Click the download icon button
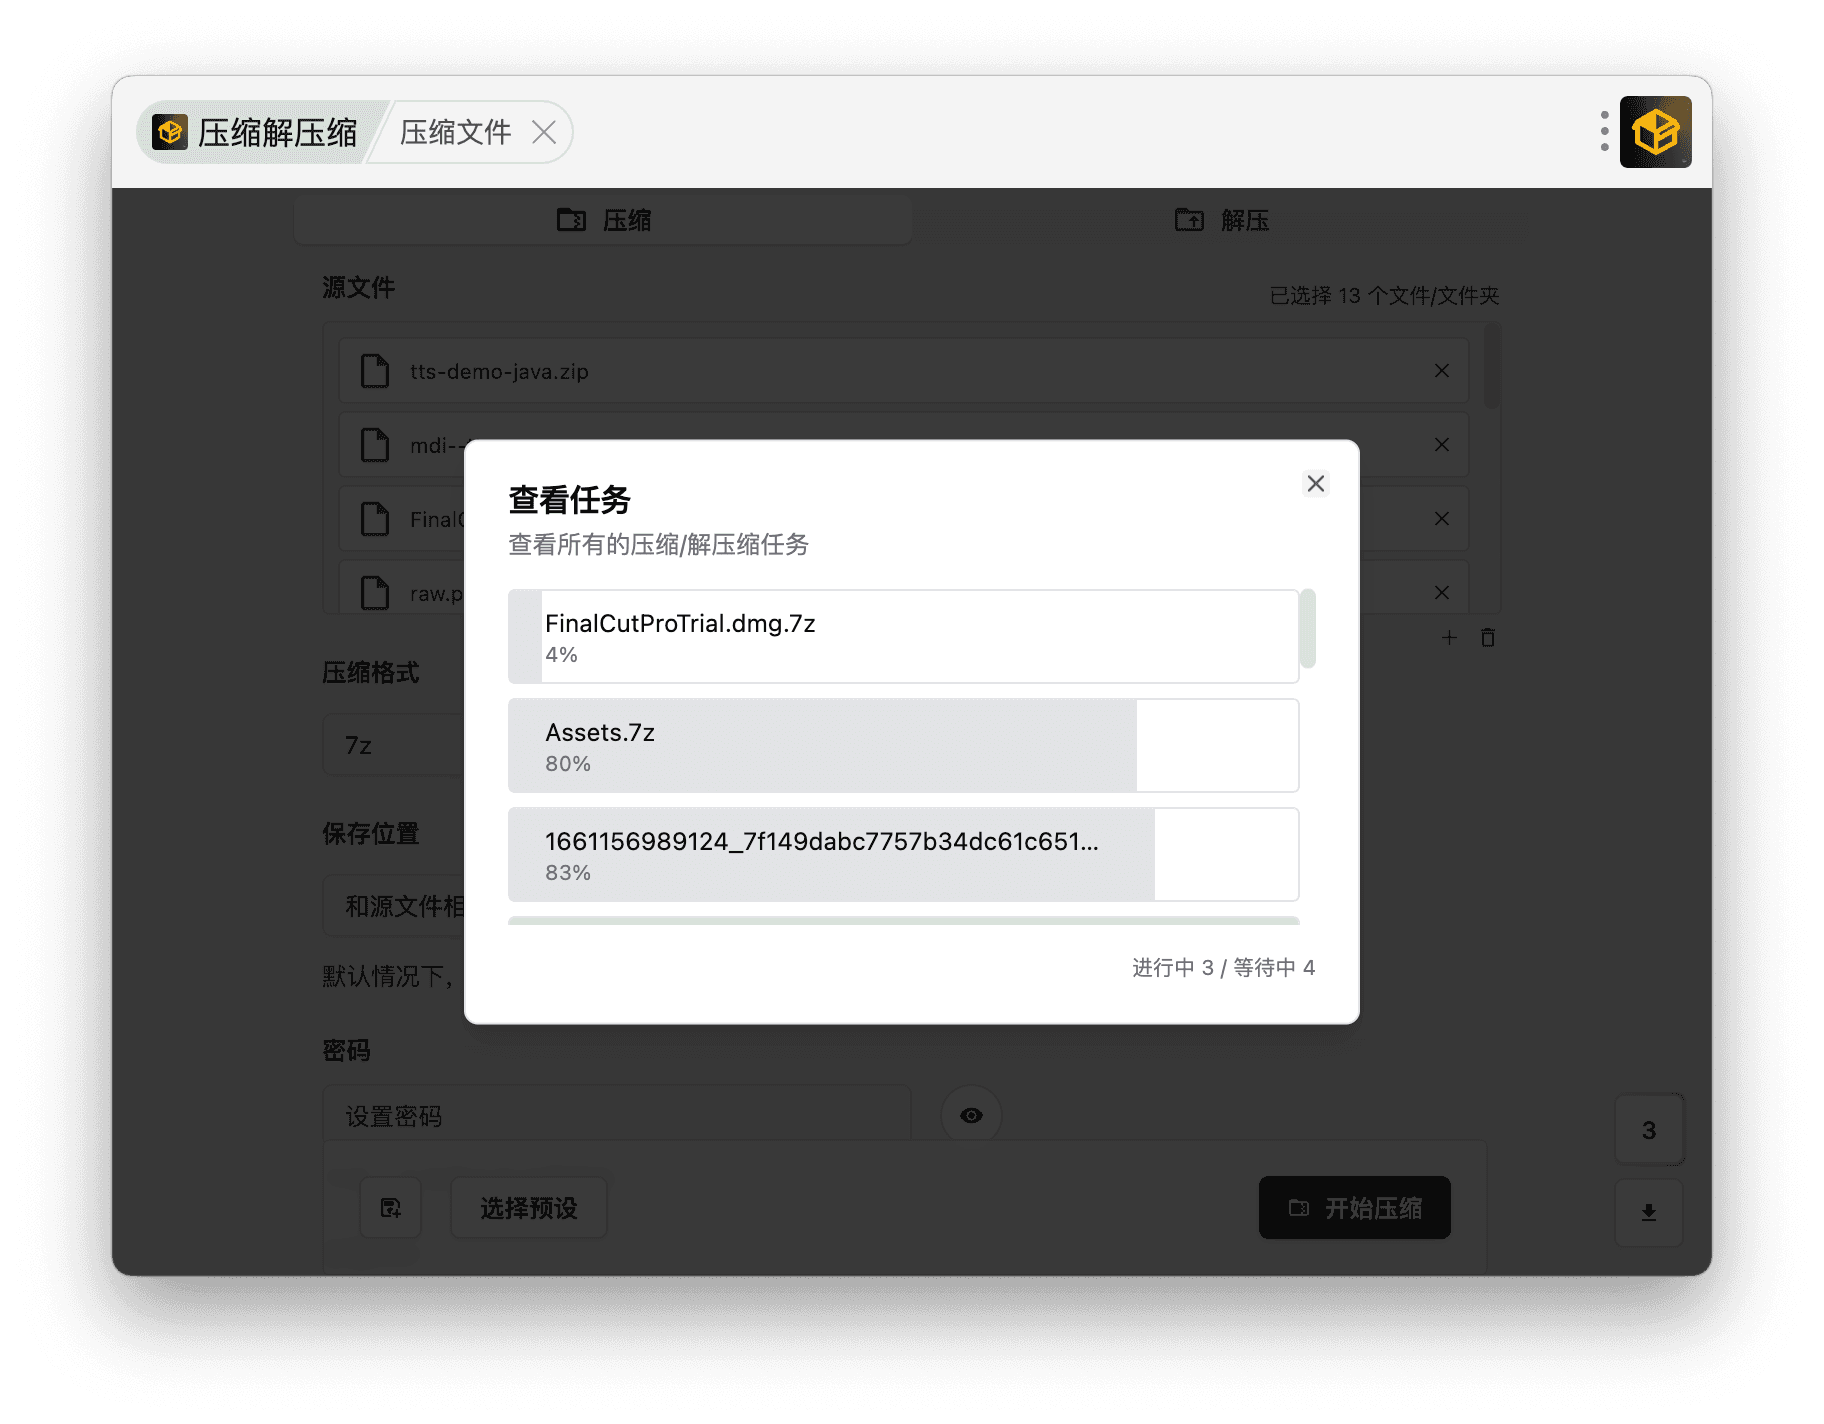Screen dimensions: 1824x1424 click(x=1649, y=1212)
